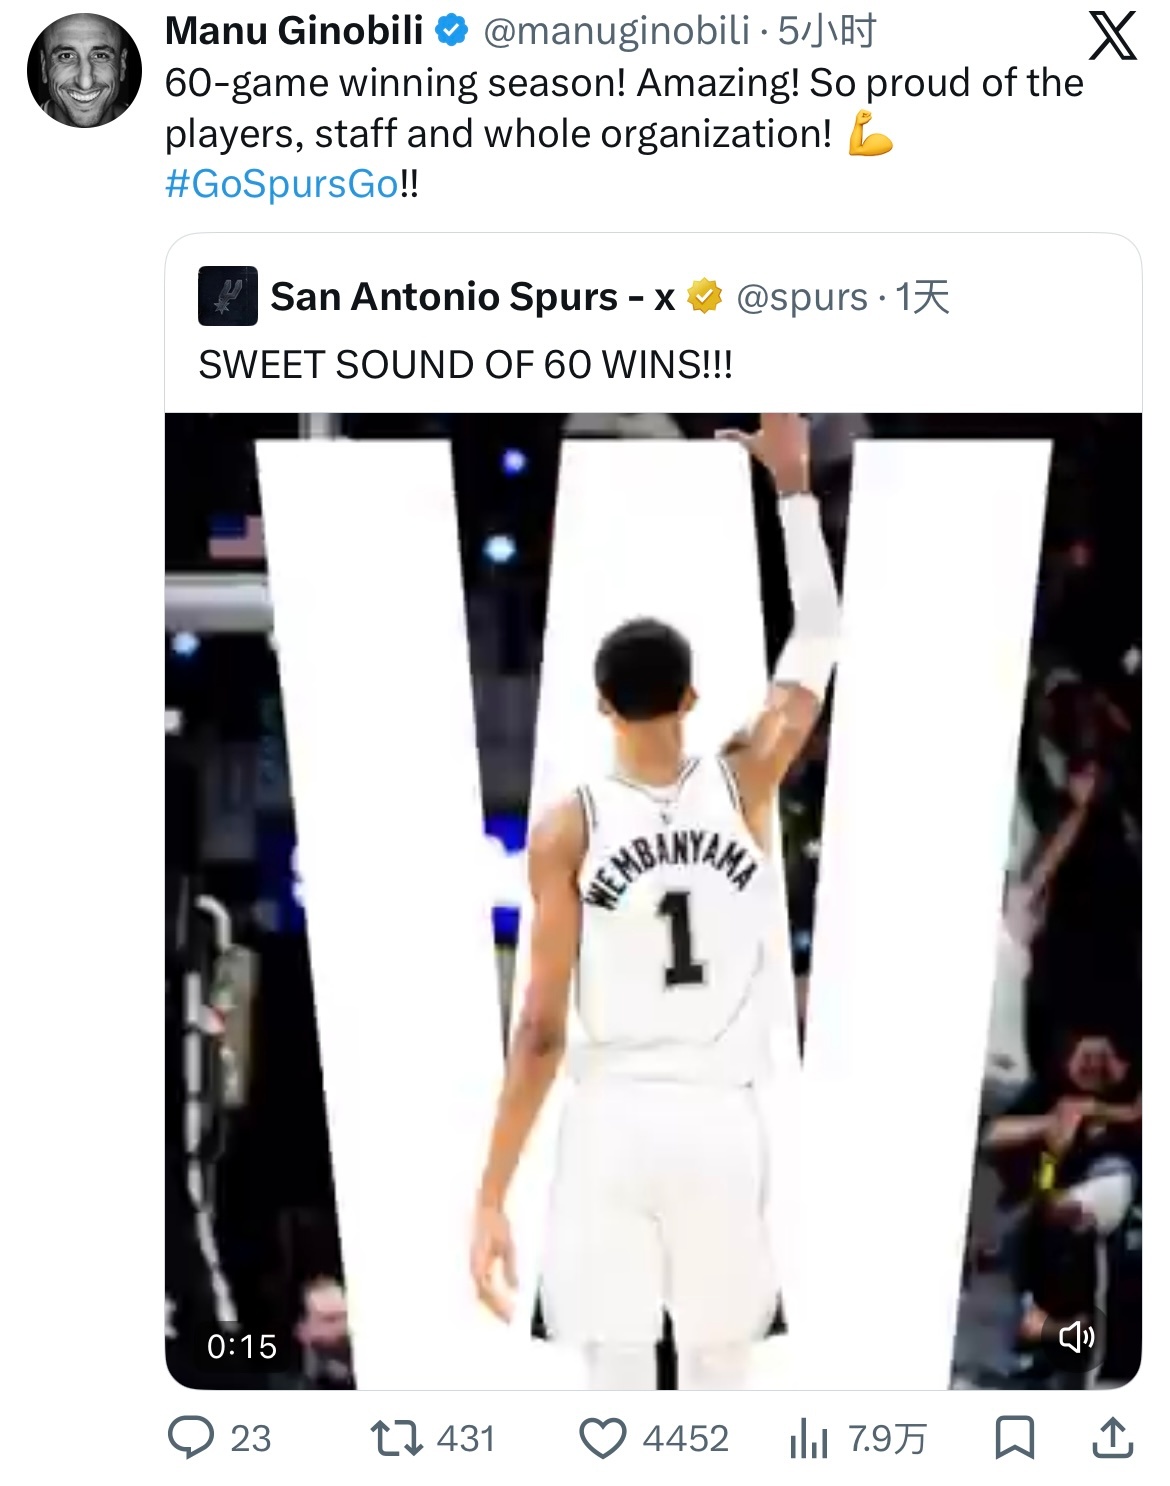This screenshot has height=1486, width=1170.
Task: Tap the retweet icon
Action: [x=396, y=1437]
